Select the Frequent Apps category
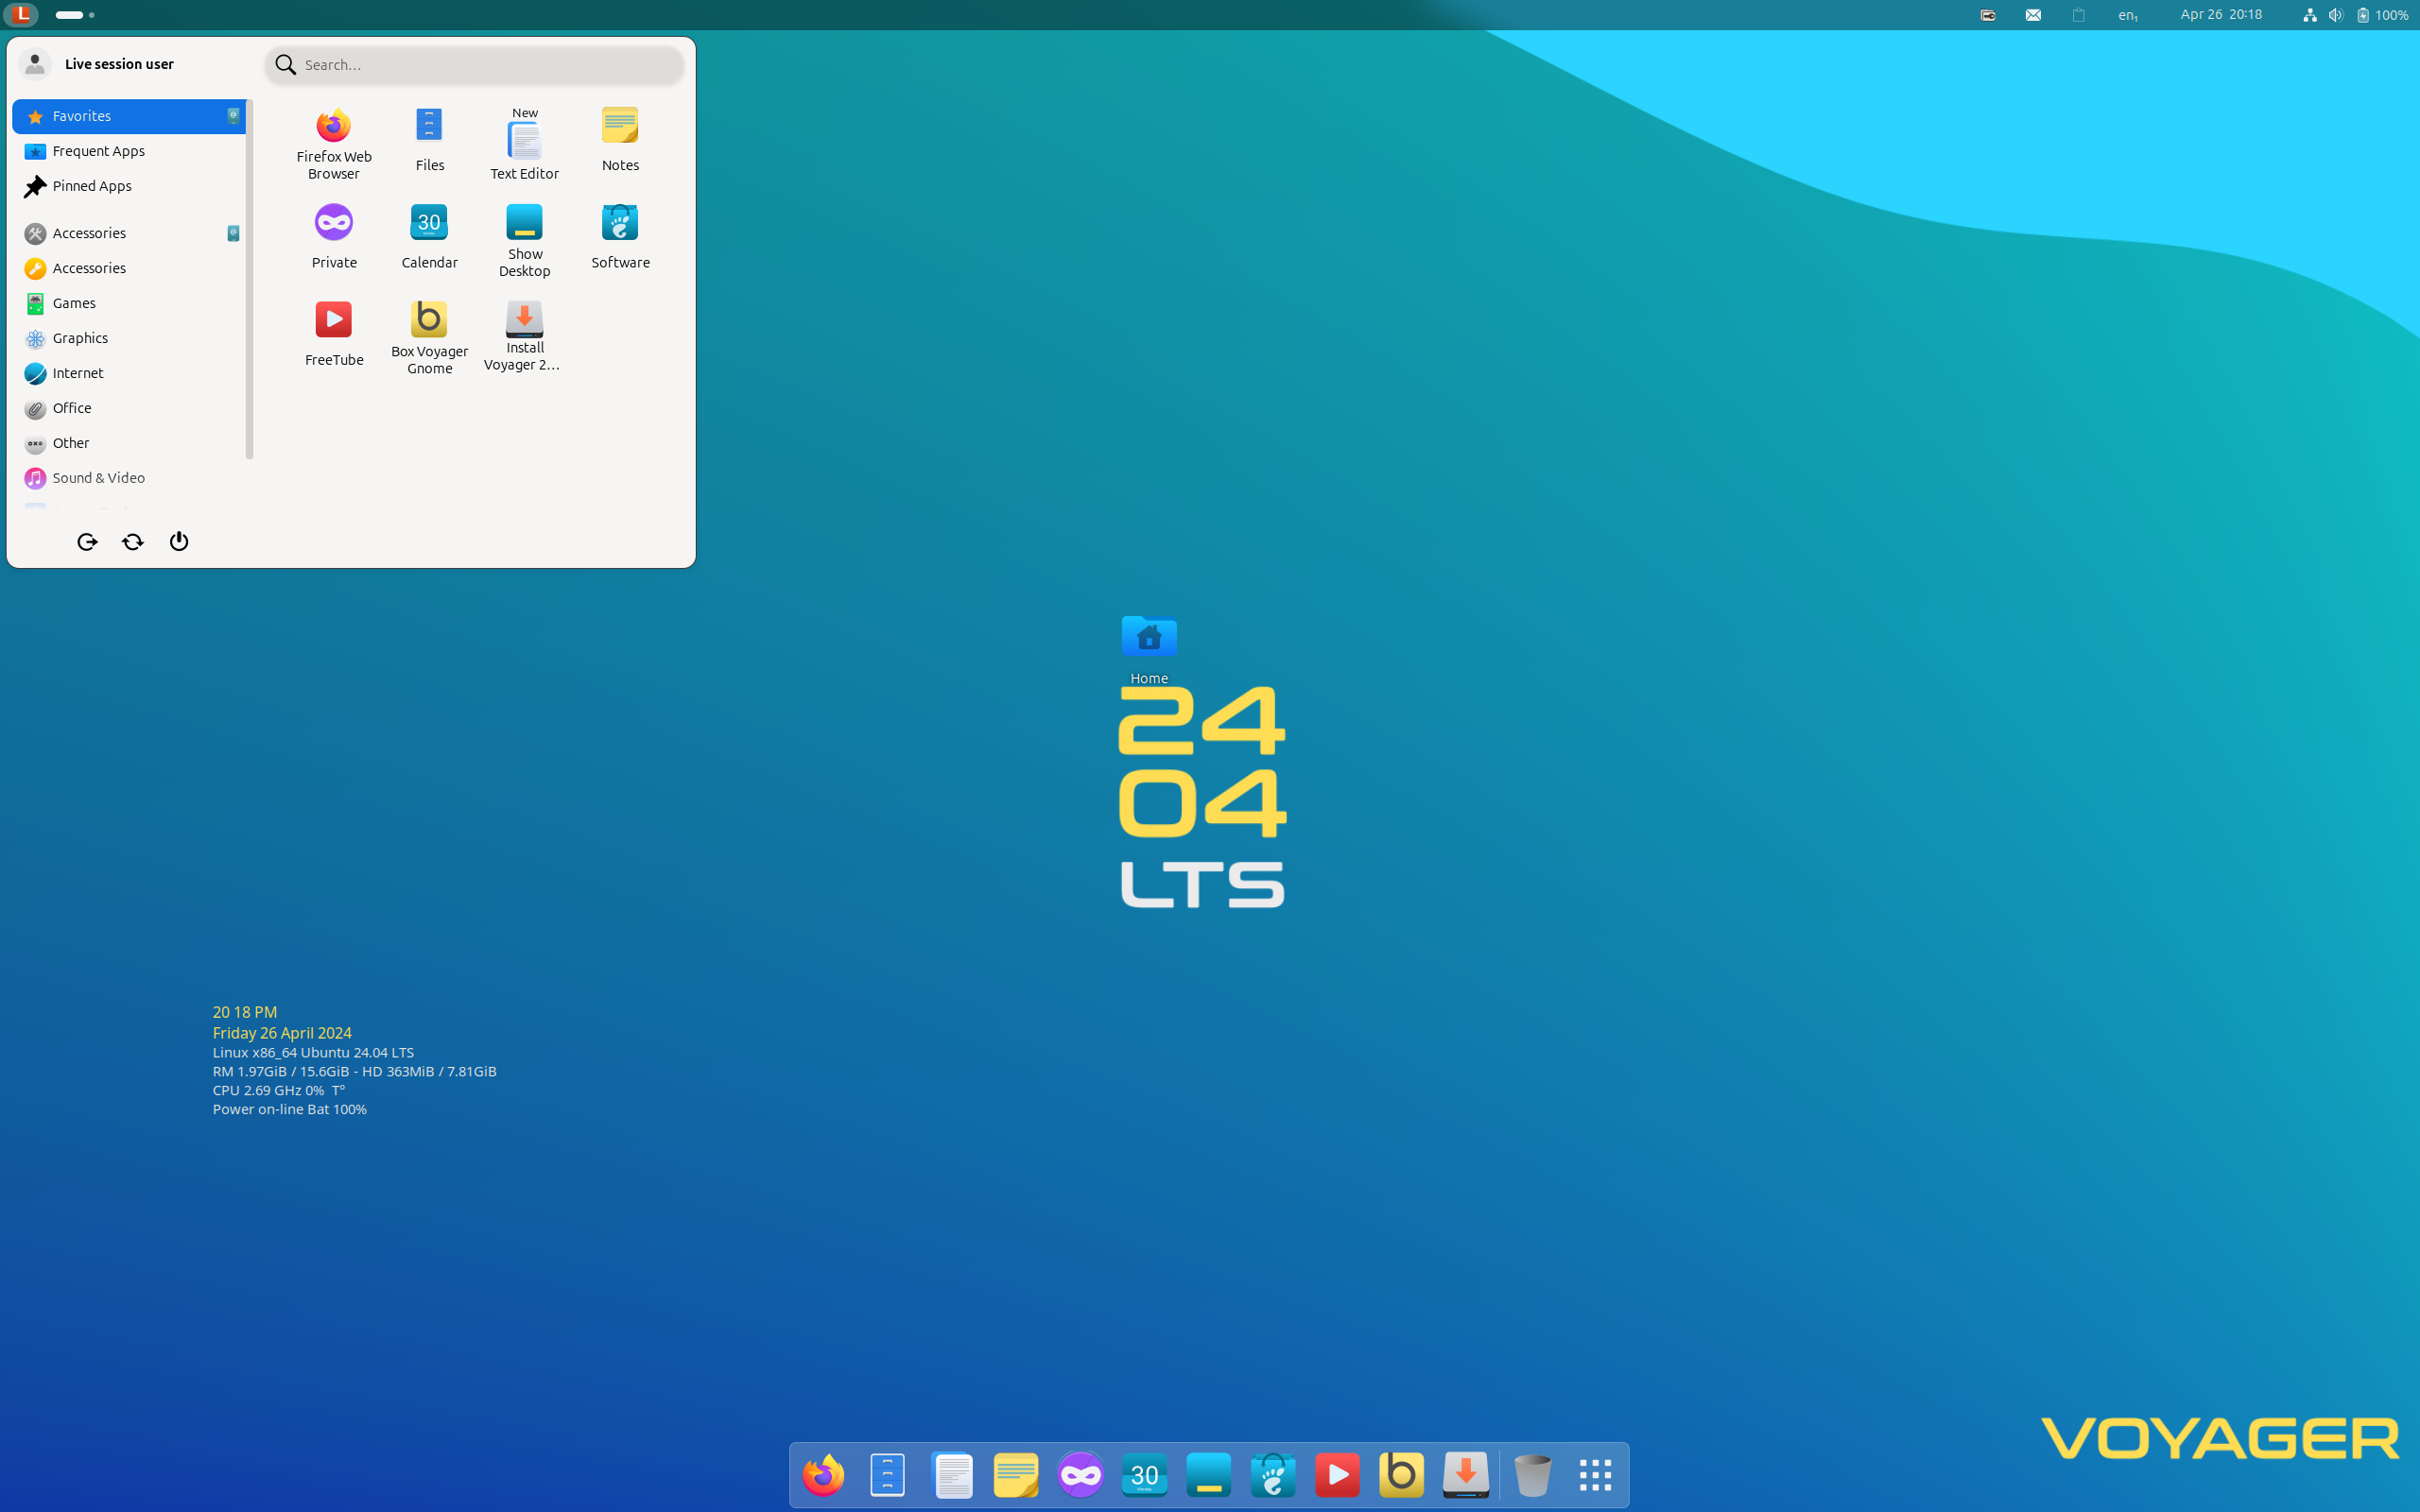Image resolution: width=2420 pixels, height=1512 pixels. tap(98, 151)
